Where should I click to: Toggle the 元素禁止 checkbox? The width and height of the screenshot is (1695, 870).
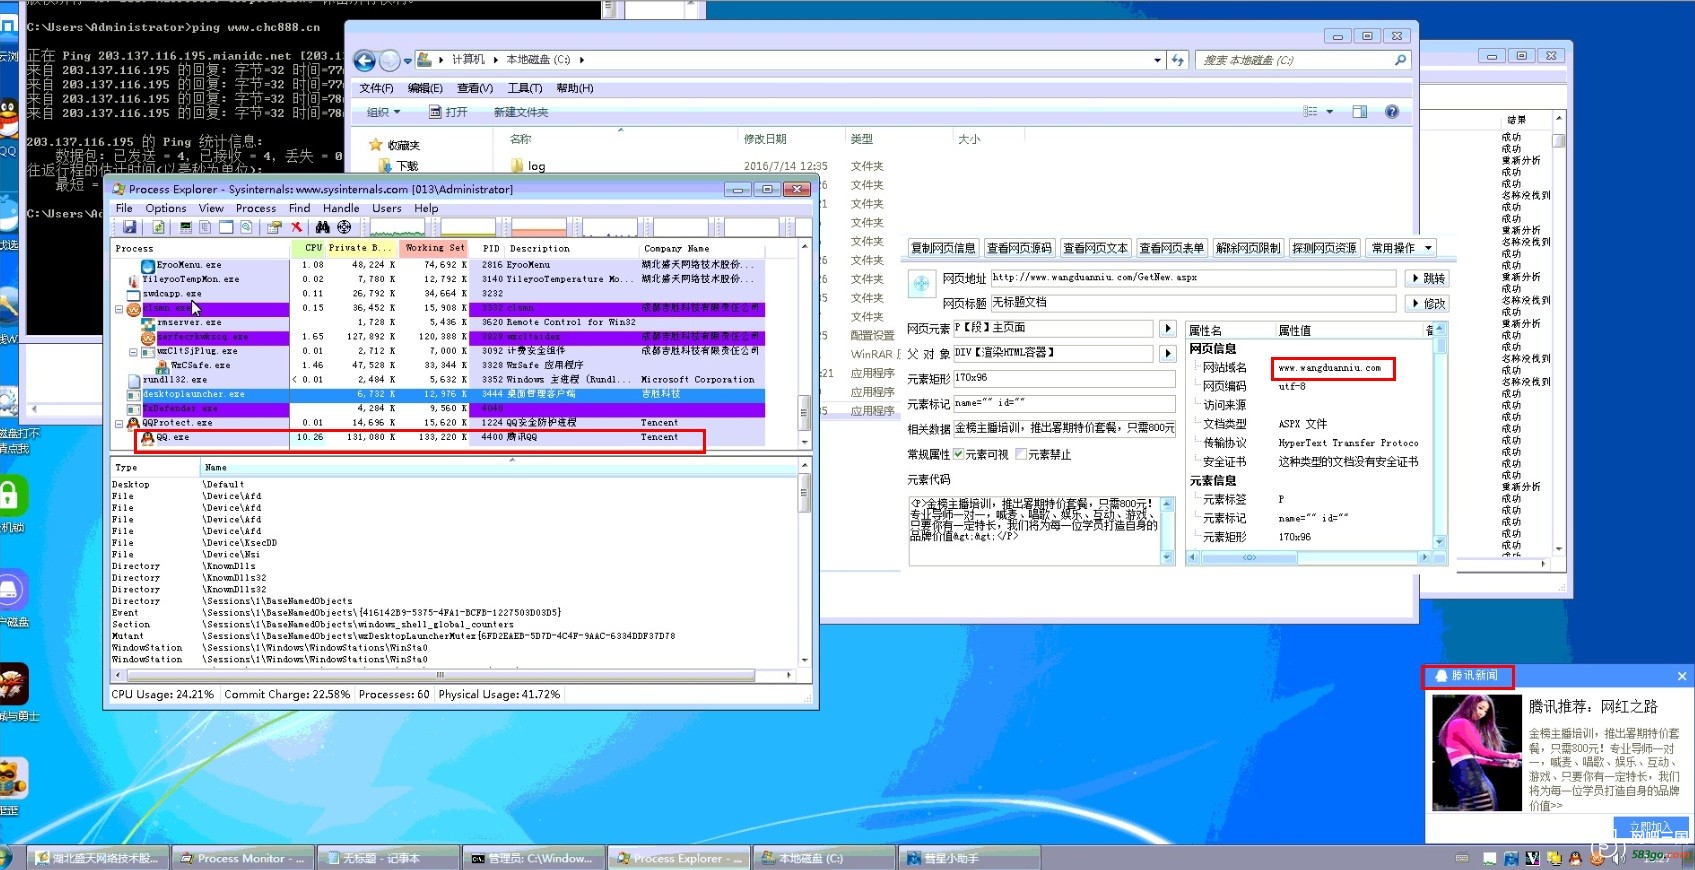(1021, 454)
